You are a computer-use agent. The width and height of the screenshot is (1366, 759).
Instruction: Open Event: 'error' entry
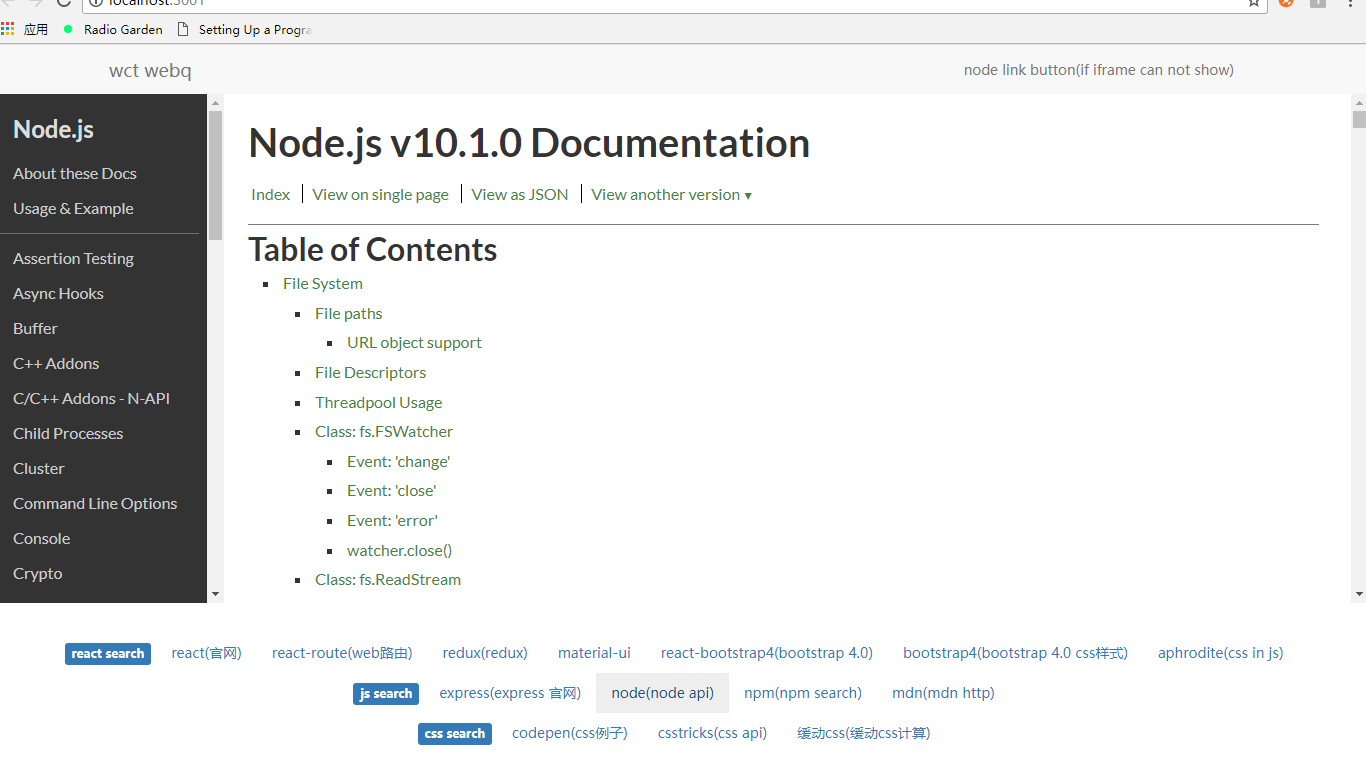(x=392, y=521)
